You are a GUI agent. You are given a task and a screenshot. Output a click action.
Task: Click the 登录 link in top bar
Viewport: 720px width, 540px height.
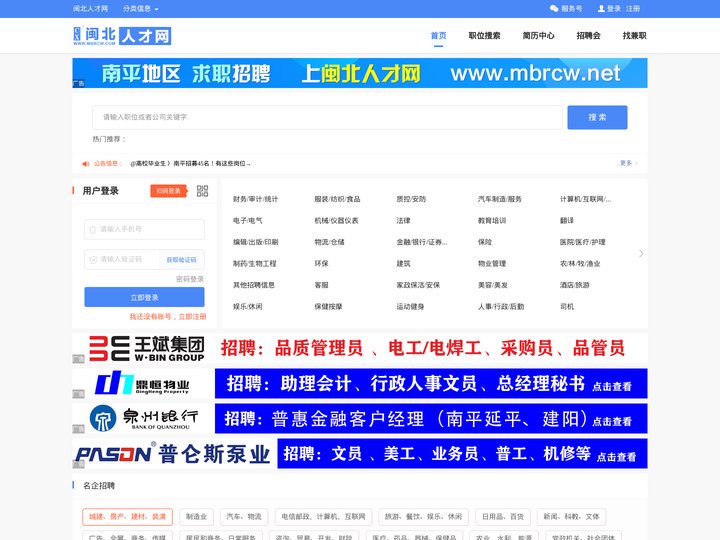click(x=614, y=8)
